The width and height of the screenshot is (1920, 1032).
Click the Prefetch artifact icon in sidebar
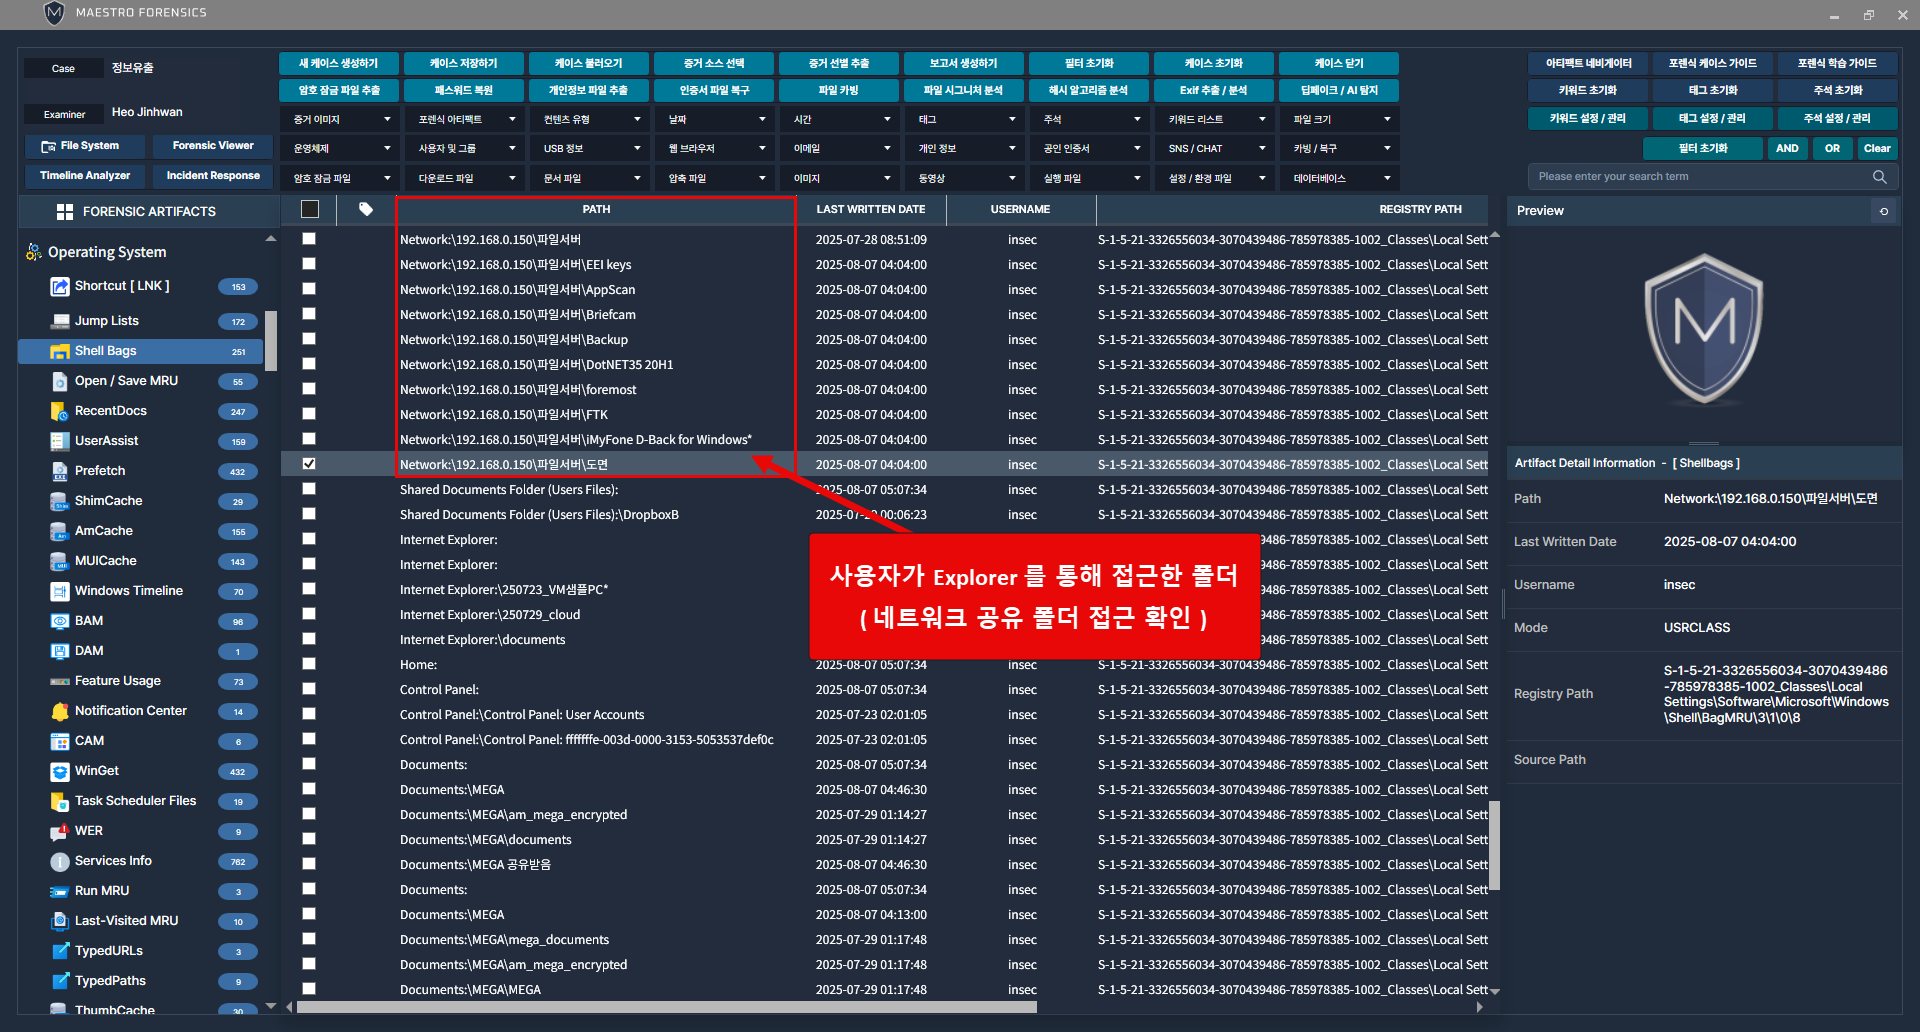60,471
